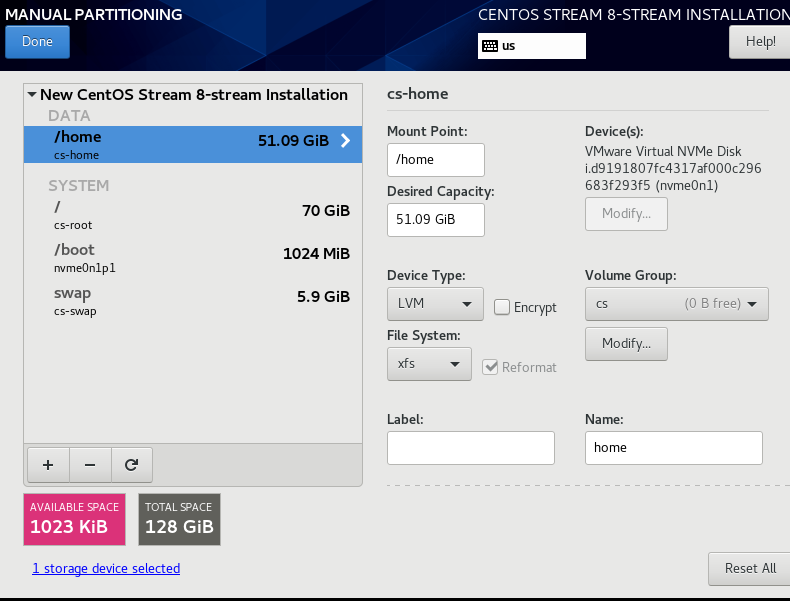Select the swap cs-swap partition
The height and width of the screenshot is (601, 790).
193,301
